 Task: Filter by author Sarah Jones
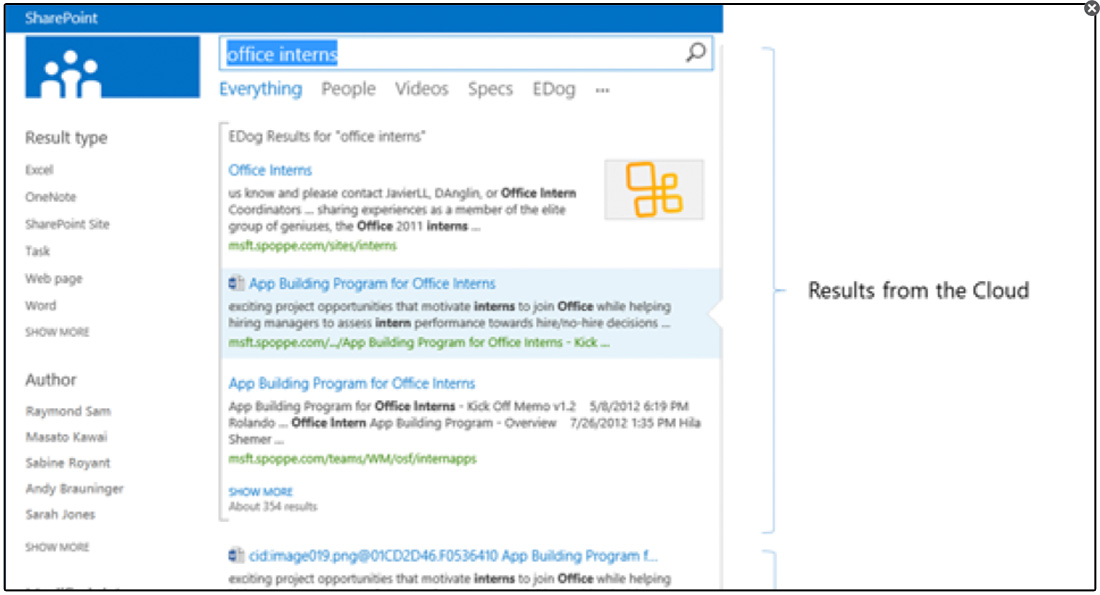click(x=60, y=514)
